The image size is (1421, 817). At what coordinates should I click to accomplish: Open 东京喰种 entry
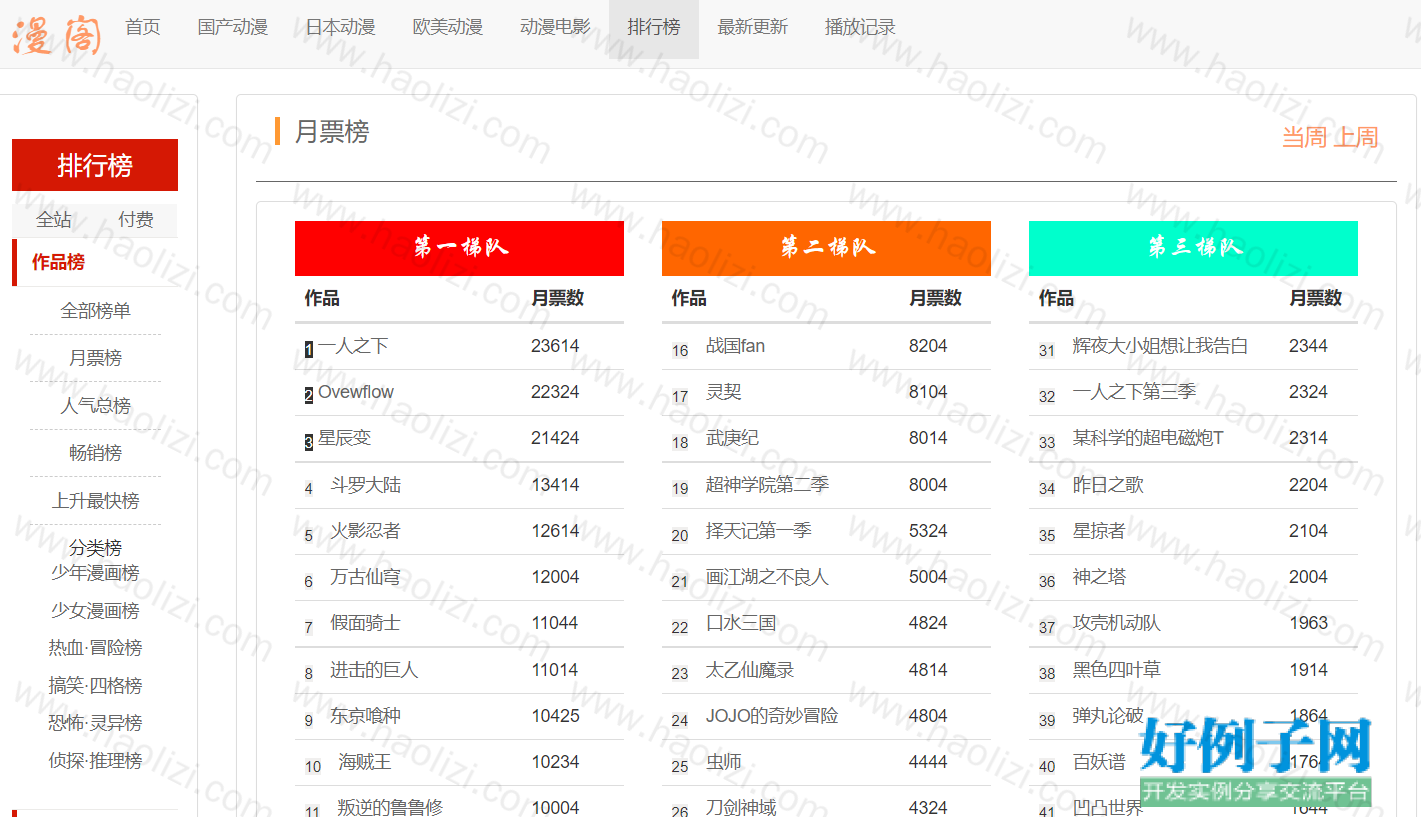(x=365, y=716)
